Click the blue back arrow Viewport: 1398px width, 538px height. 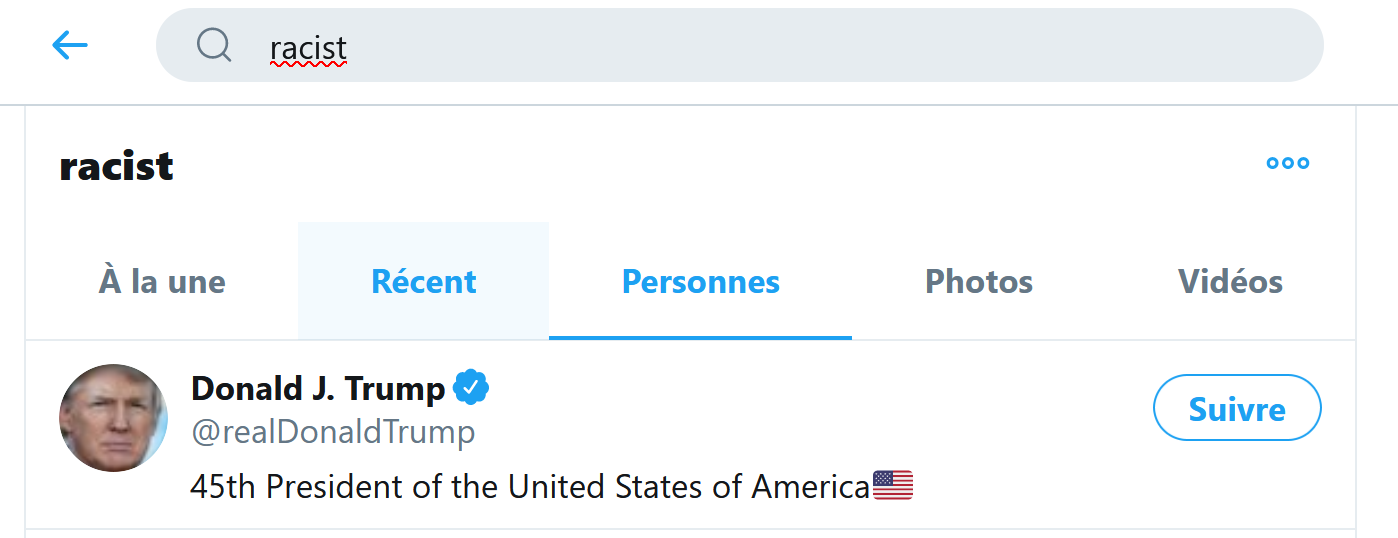point(70,45)
